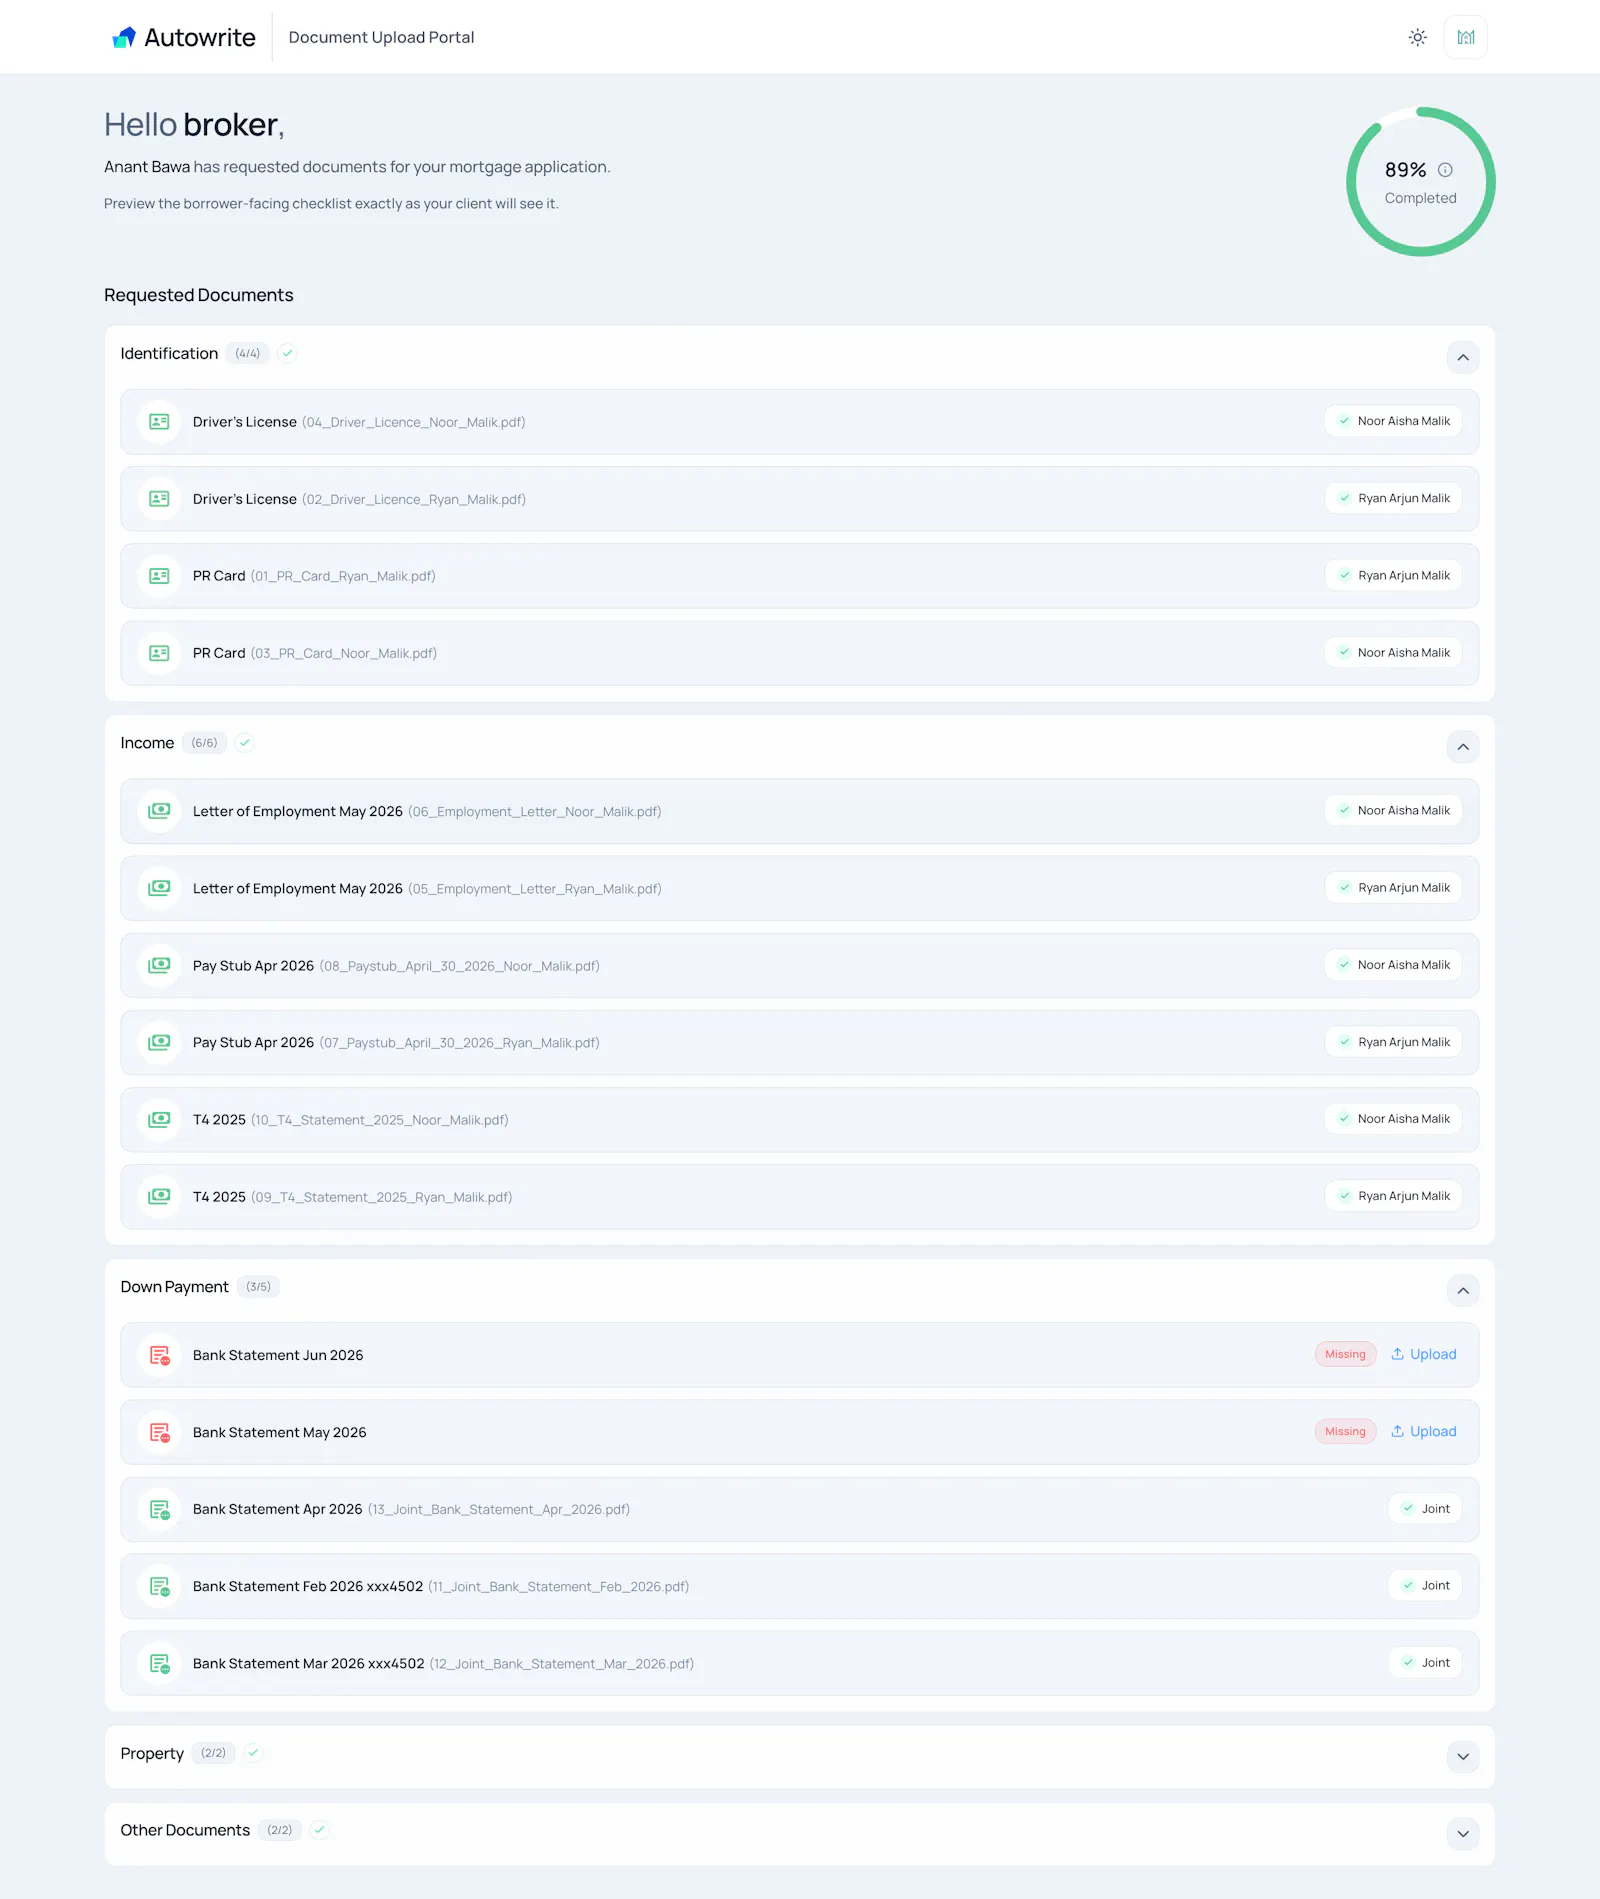
Task: Toggle the light/dark theme sun icon
Action: pos(1417,37)
